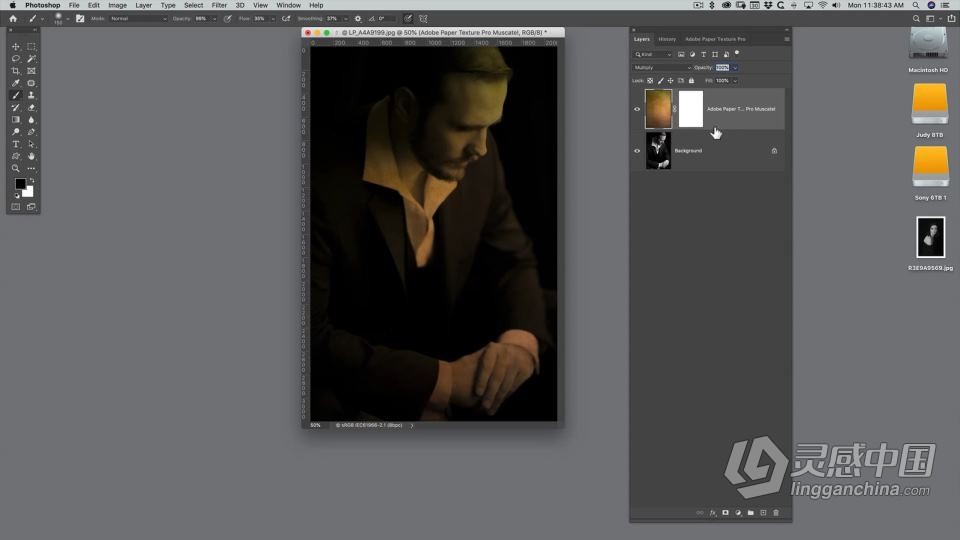The height and width of the screenshot is (540, 960).
Task: Toggle layer filtering on/off switch
Action: tap(737, 53)
